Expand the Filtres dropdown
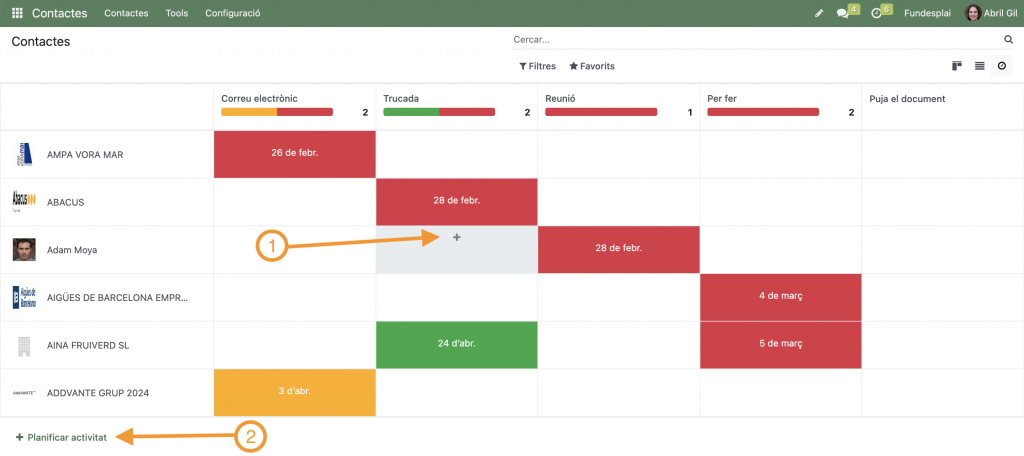Screen dimensions: 1024x456 pos(537,66)
